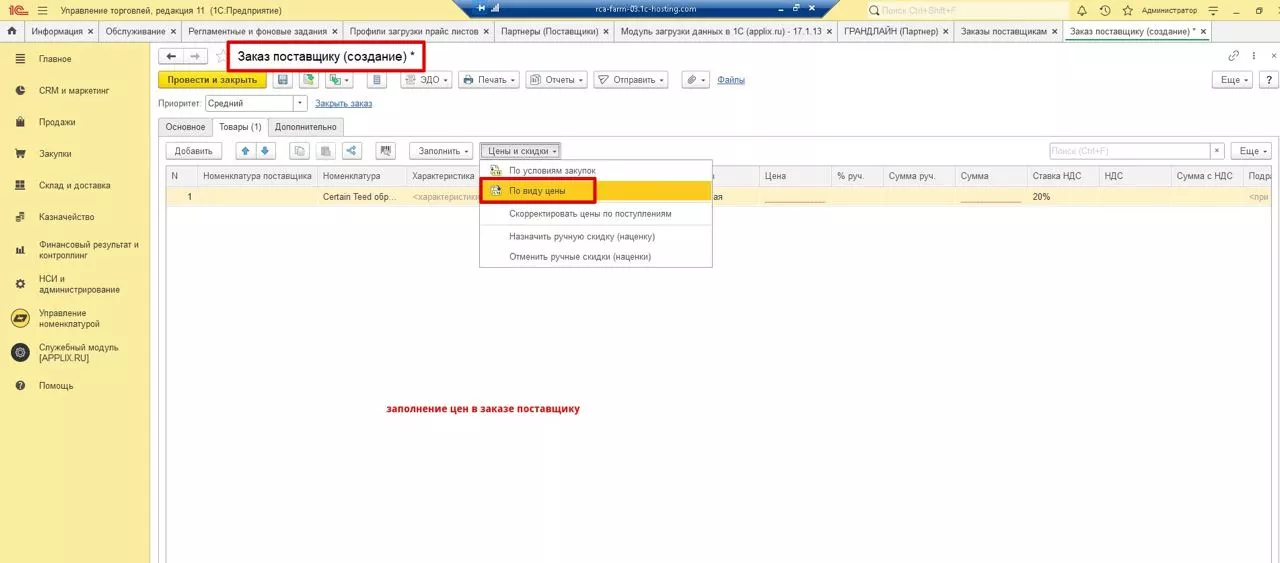This screenshot has height=563, width=1280.
Task: Open the service settings lines icon
Action: click(1213, 10)
